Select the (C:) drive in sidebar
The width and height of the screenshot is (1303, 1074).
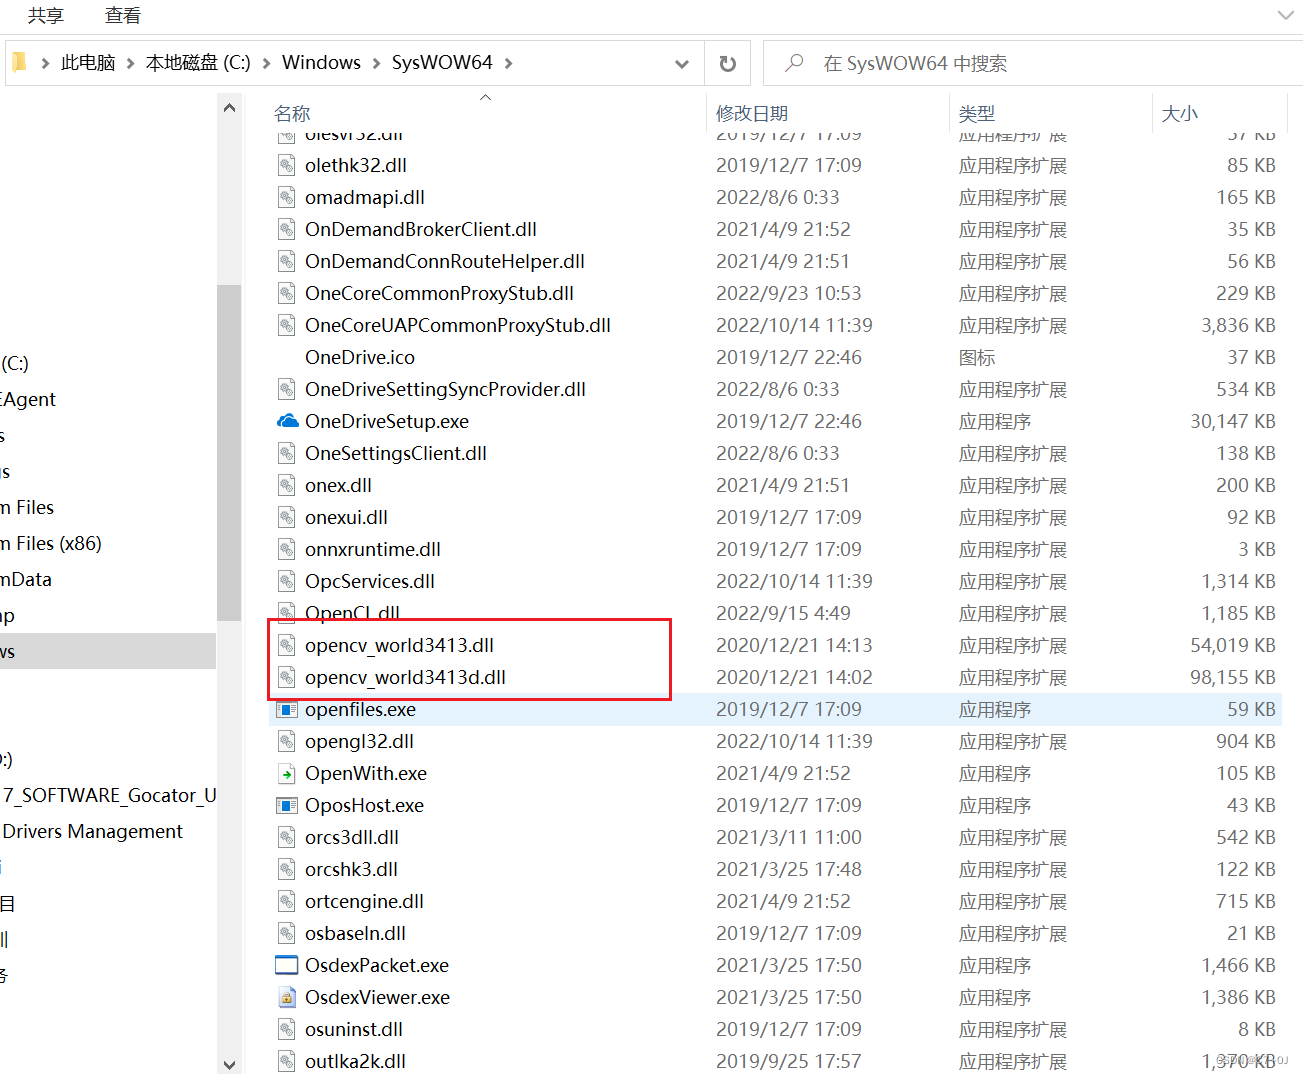pyautogui.click(x=15, y=363)
